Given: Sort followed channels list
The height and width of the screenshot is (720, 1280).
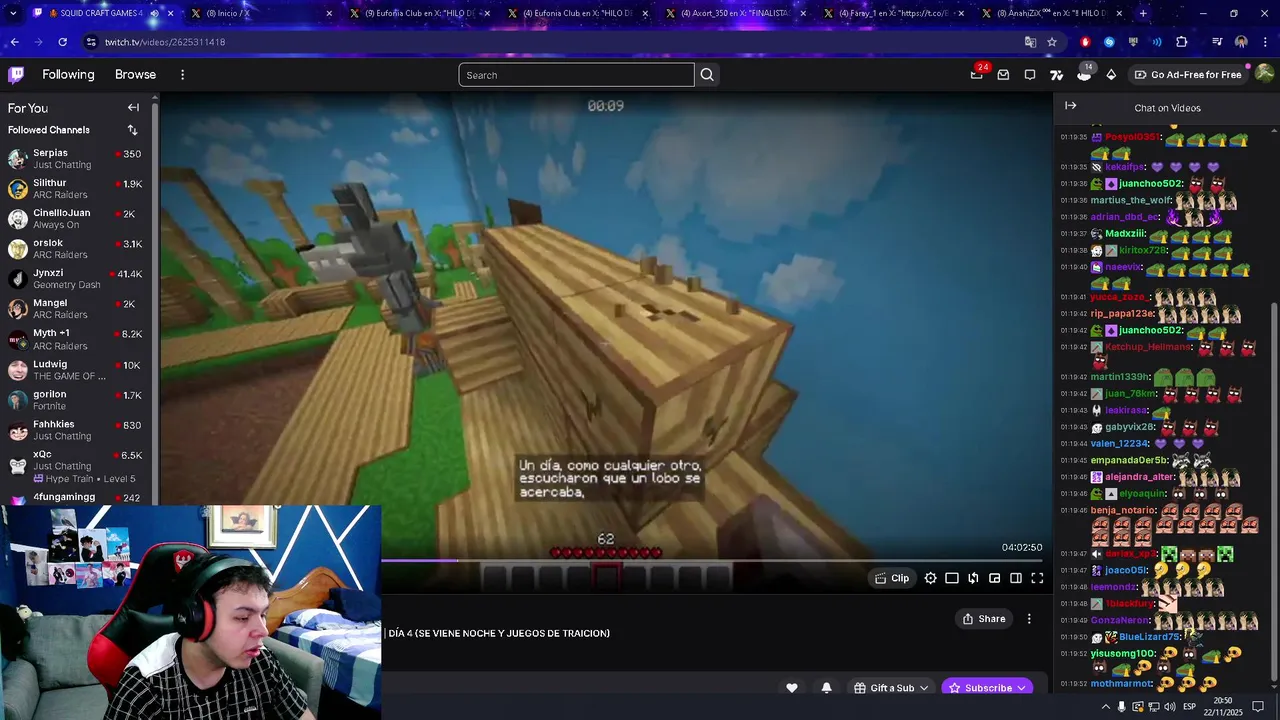Looking at the screenshot, I should pyautogui.click(x=132, y=130).
